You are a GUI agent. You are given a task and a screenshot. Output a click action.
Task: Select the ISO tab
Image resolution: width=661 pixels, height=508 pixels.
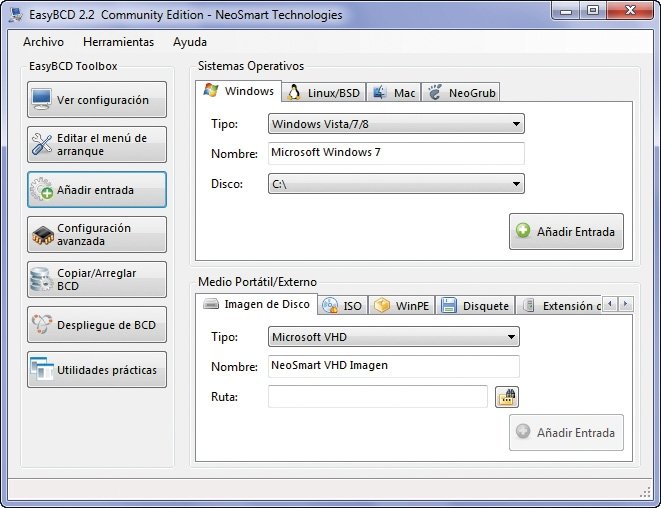pos(342,305)
